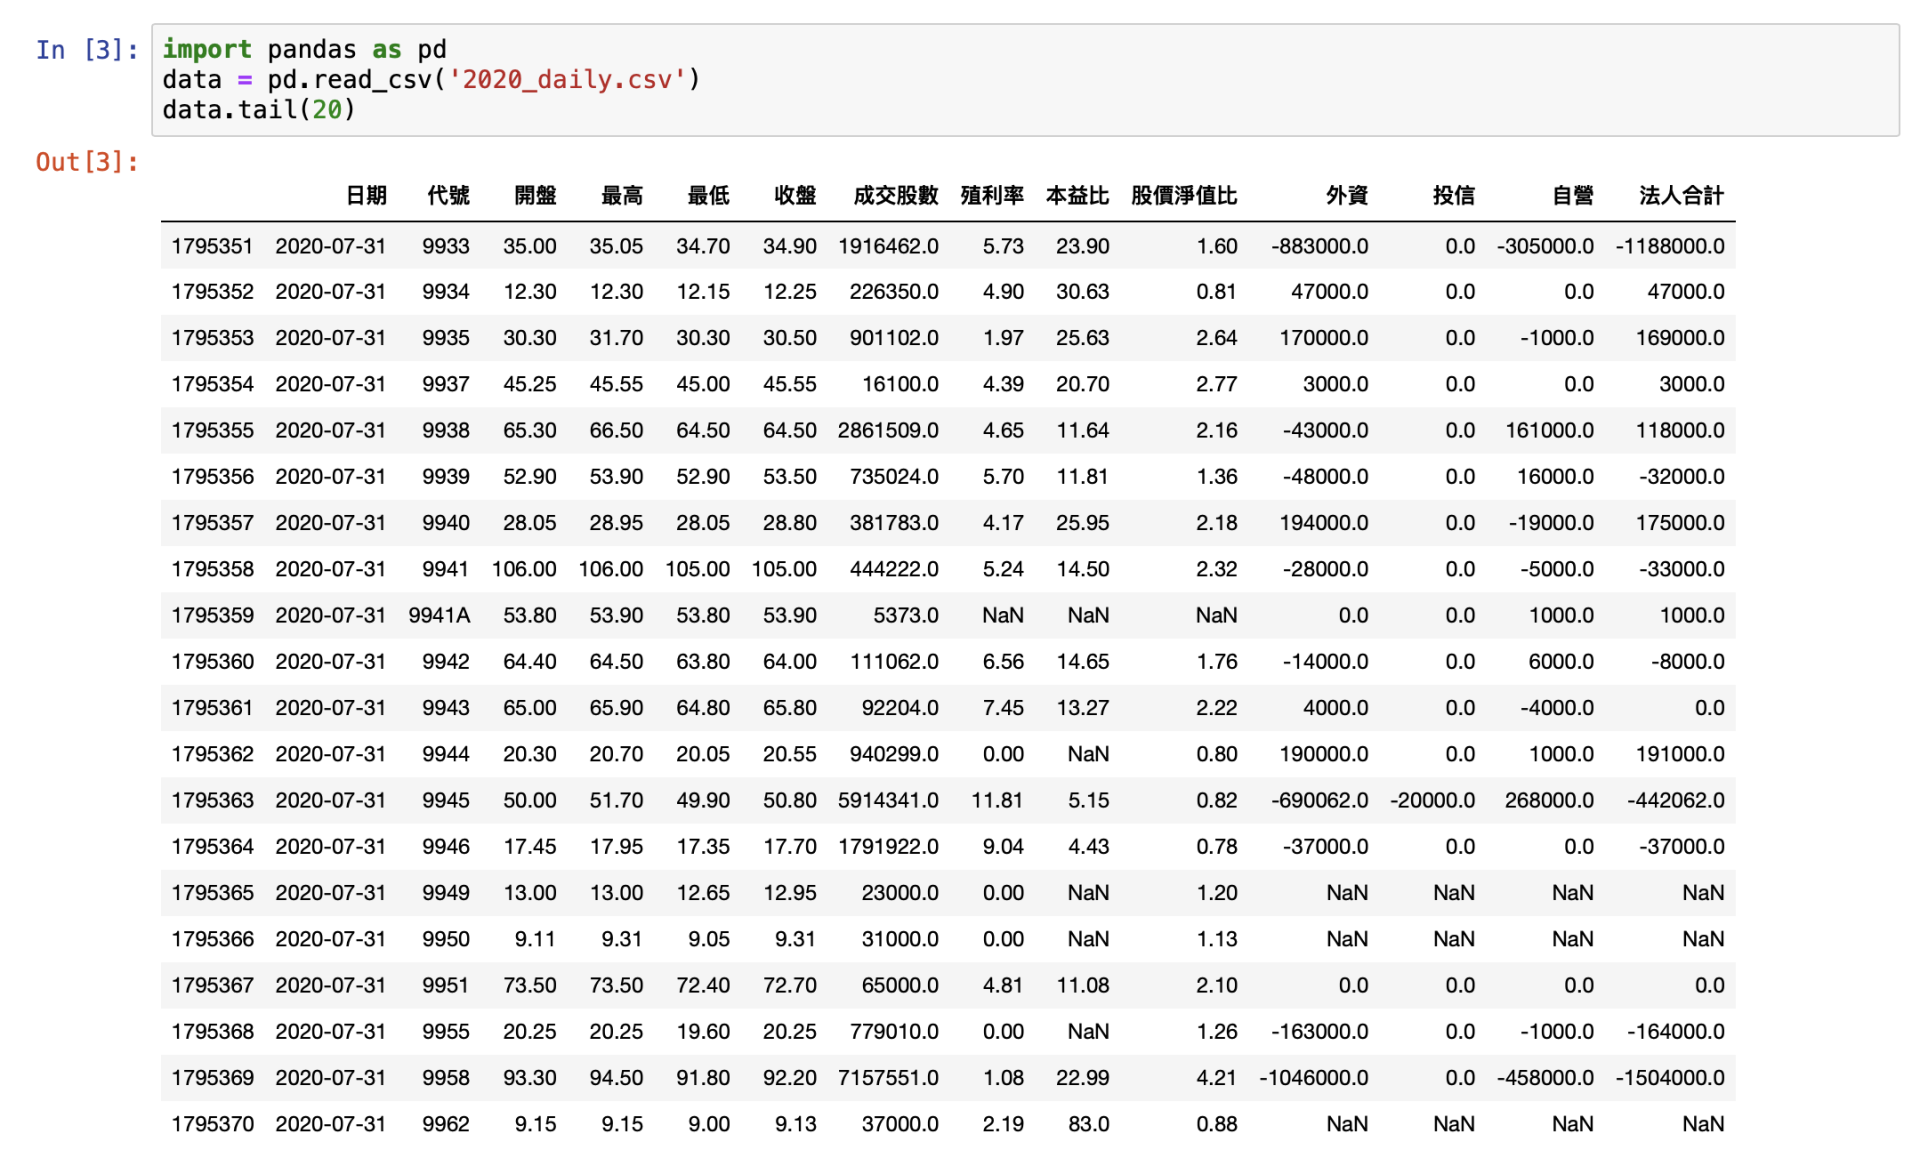This screenshot has width=1920, height=1158.
Task: Select row index 1795358
Action: (x=212, y=569)
